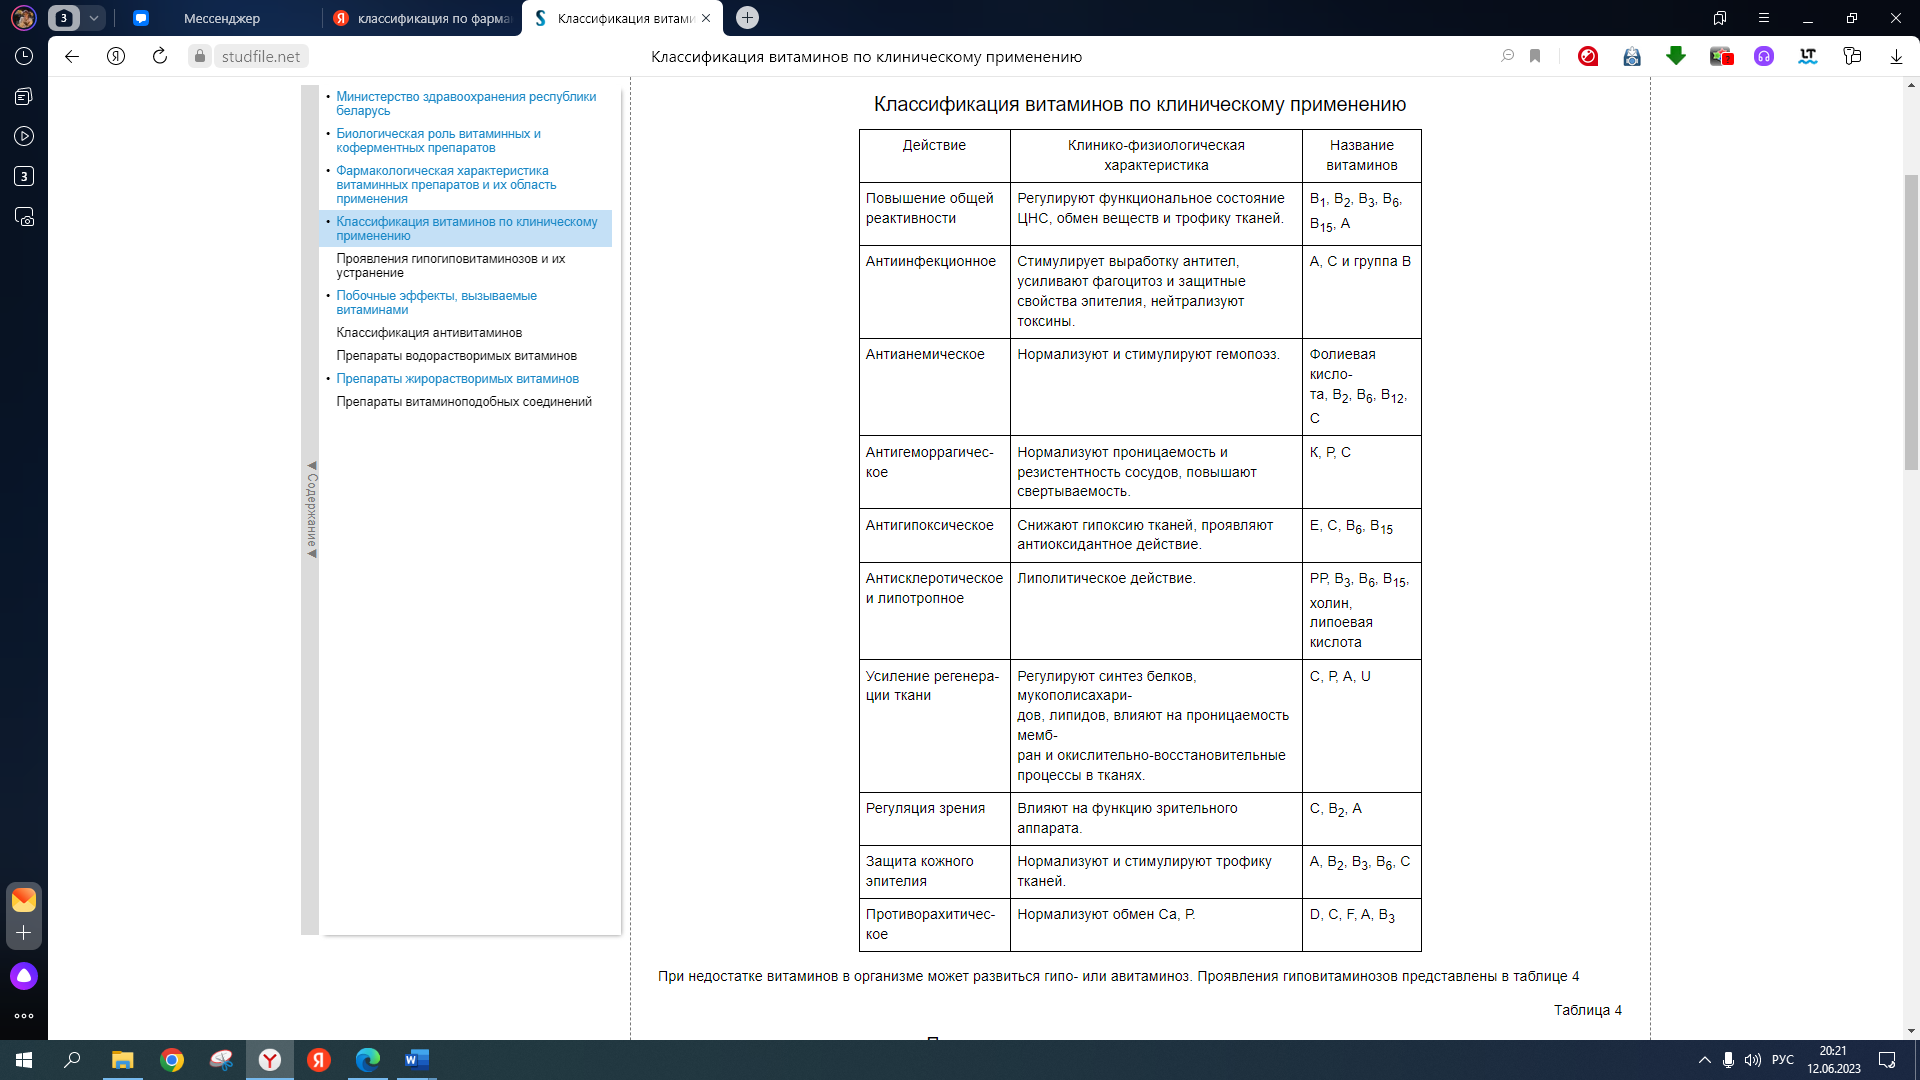Viewport: 1920px width, 1080px height.
Task: Open the Windows Start menu
Action: coord(24,1060)
